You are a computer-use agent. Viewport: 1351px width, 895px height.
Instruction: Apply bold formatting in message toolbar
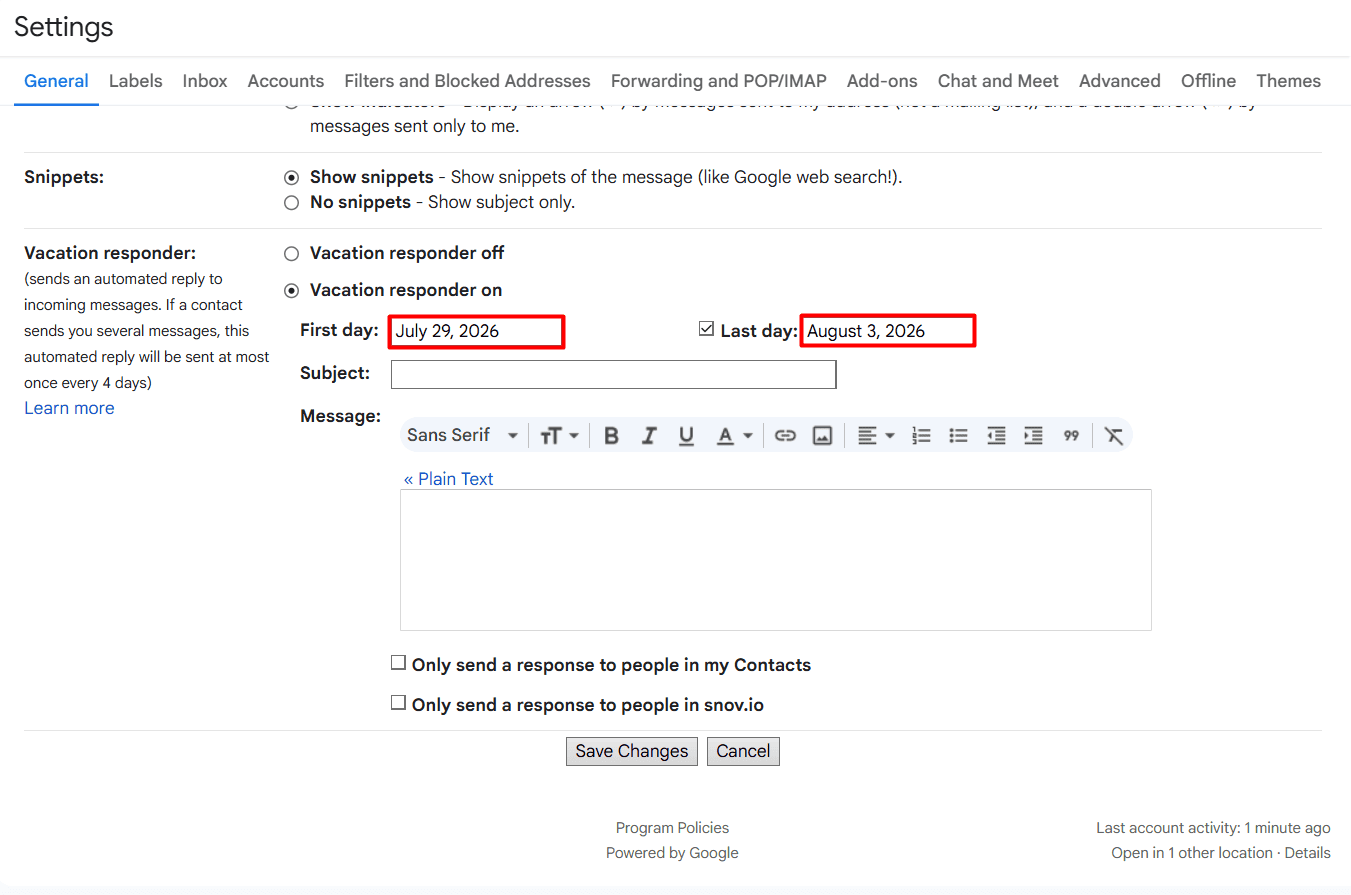click(x=611, y=436)
